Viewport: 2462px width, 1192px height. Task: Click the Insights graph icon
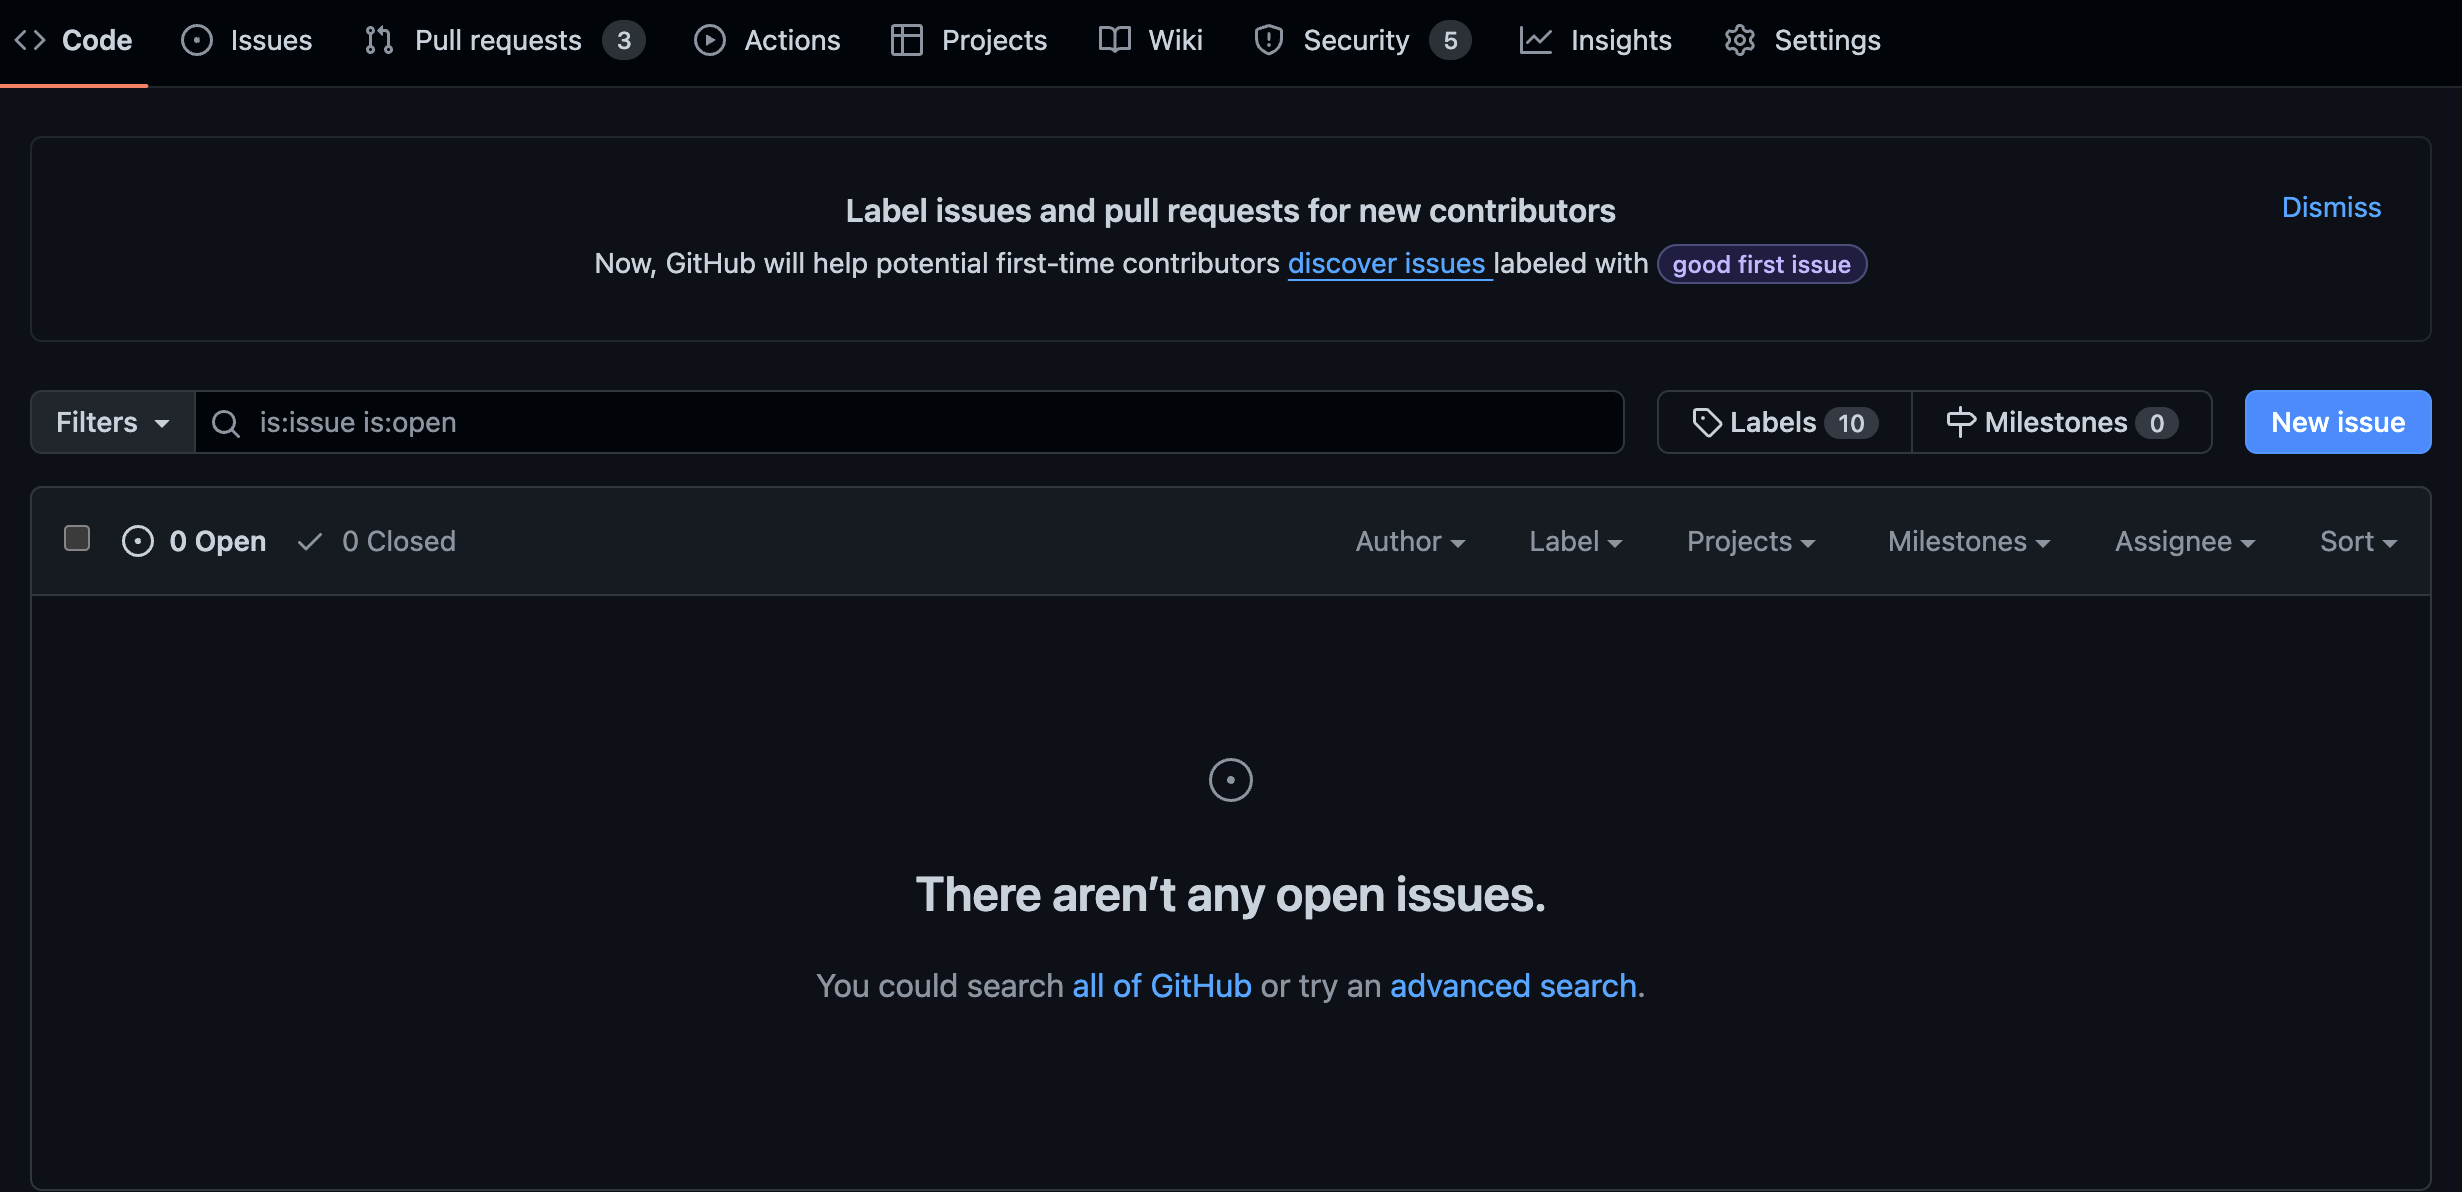[x=1535, y=40]
